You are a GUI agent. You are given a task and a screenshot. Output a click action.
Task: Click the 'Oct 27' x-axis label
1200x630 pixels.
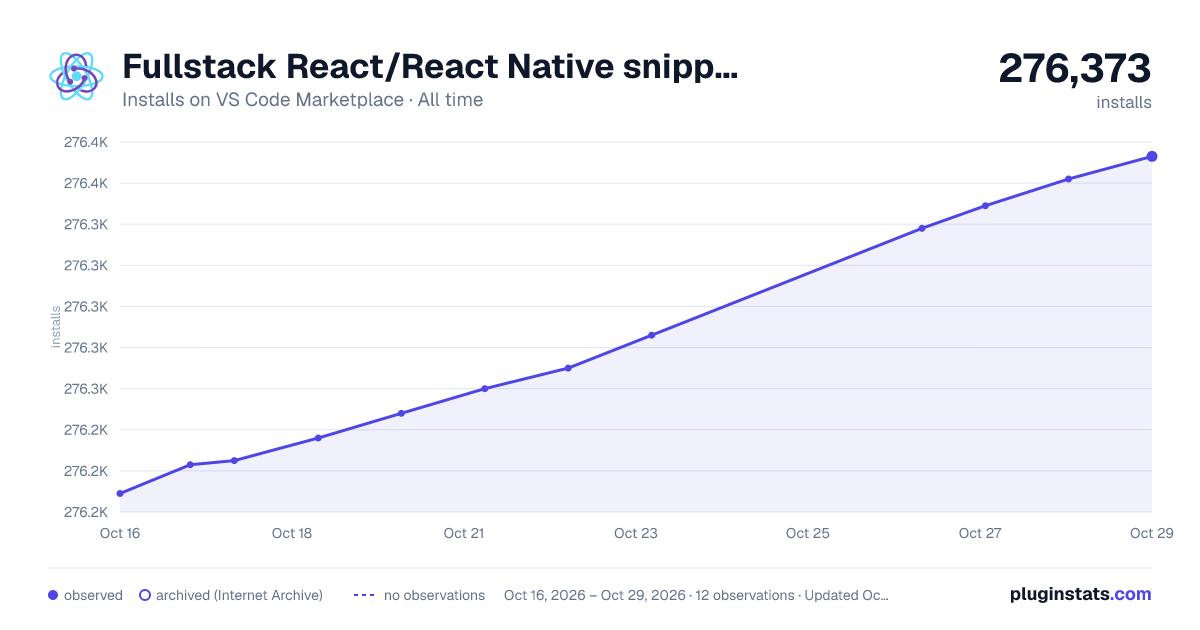click(980, 533)
